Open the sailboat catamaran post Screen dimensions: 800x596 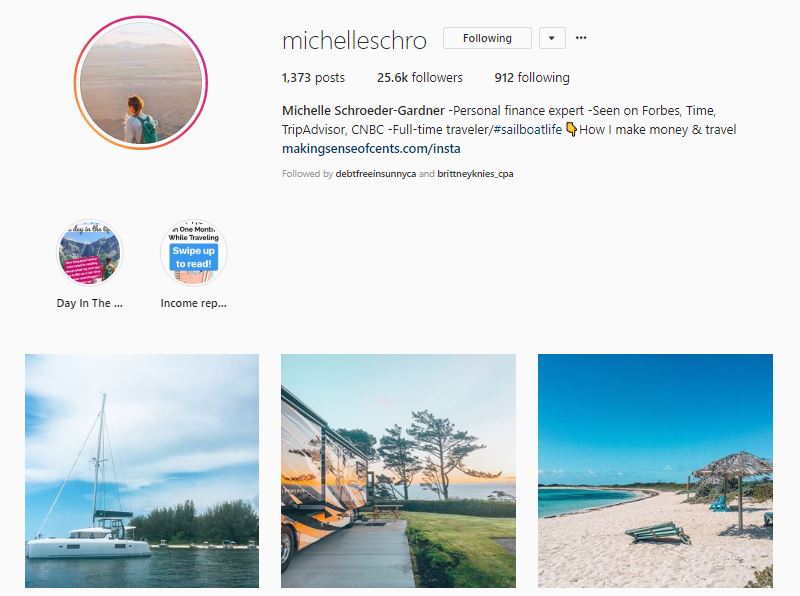coord(142,471)
